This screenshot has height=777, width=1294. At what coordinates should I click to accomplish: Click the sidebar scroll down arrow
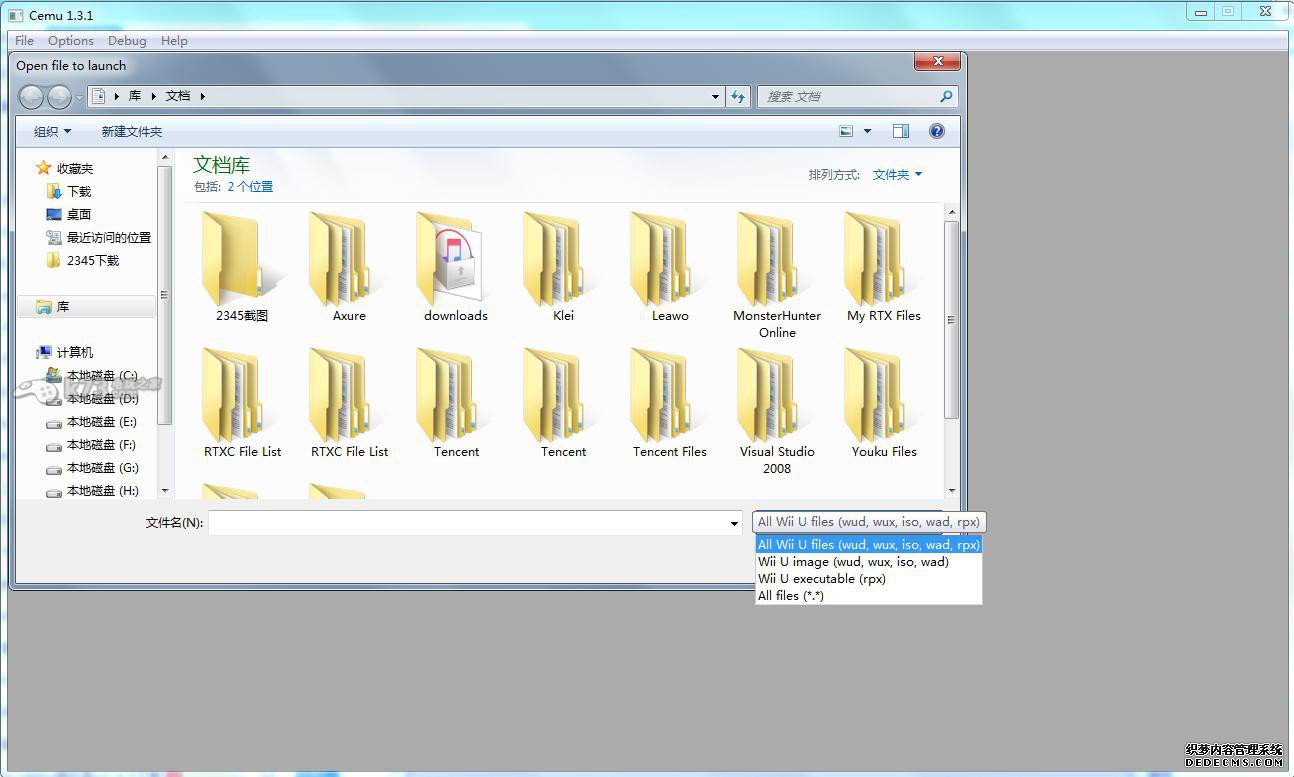165,491
